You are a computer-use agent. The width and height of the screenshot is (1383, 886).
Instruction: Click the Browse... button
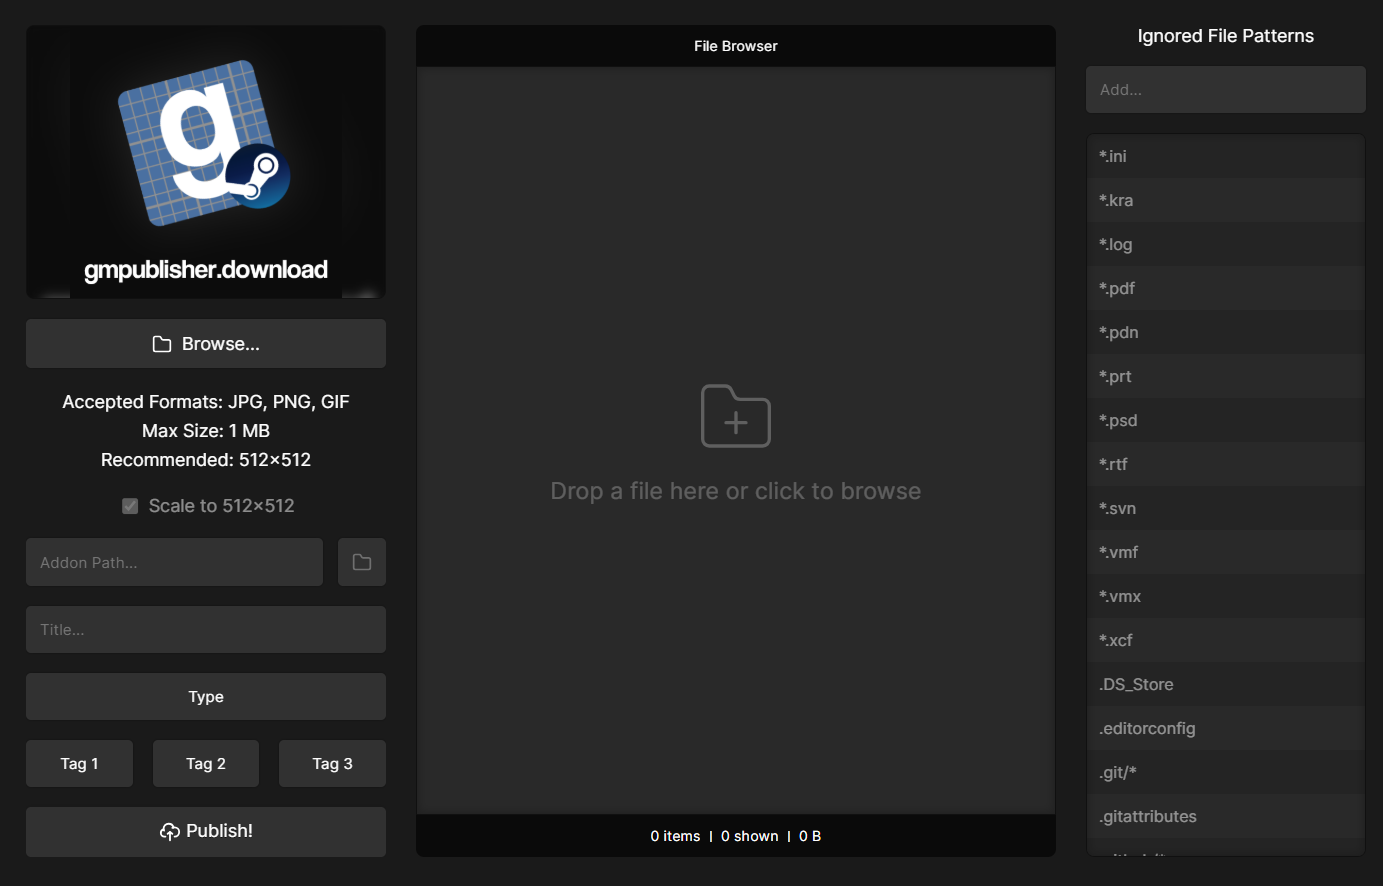(206, 344)
